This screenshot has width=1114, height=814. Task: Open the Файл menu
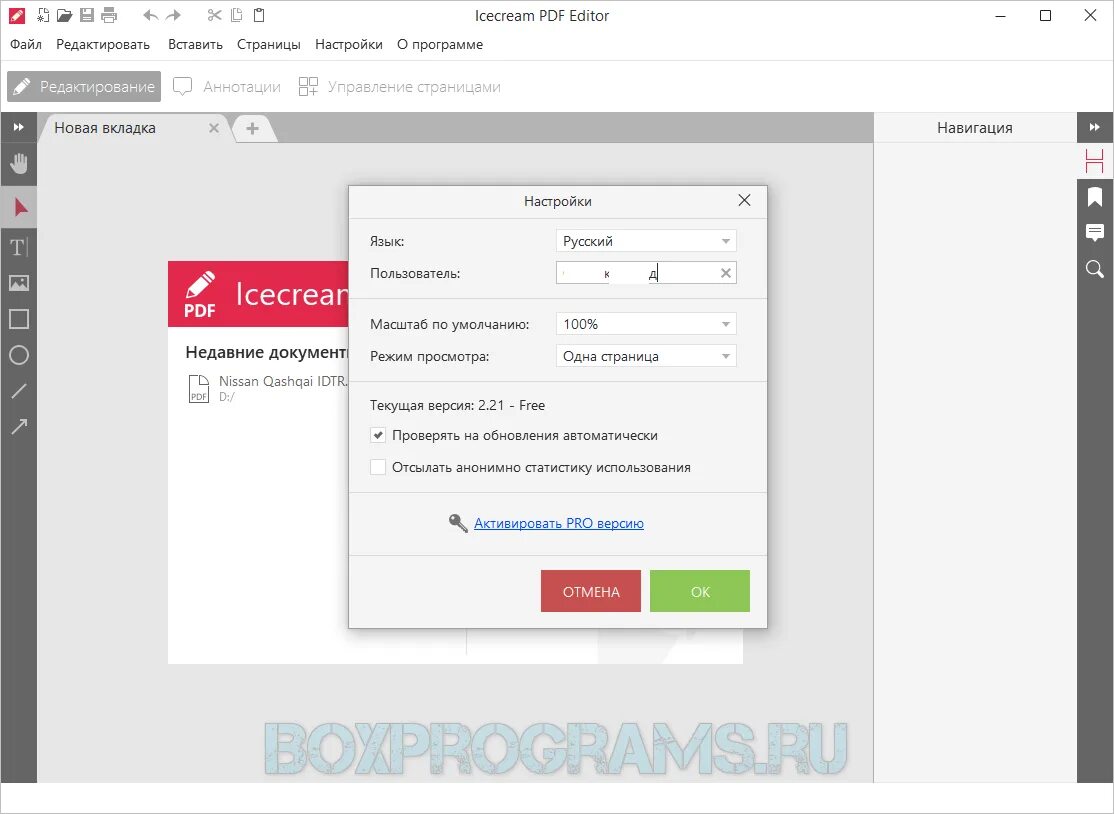pos(26,44)
